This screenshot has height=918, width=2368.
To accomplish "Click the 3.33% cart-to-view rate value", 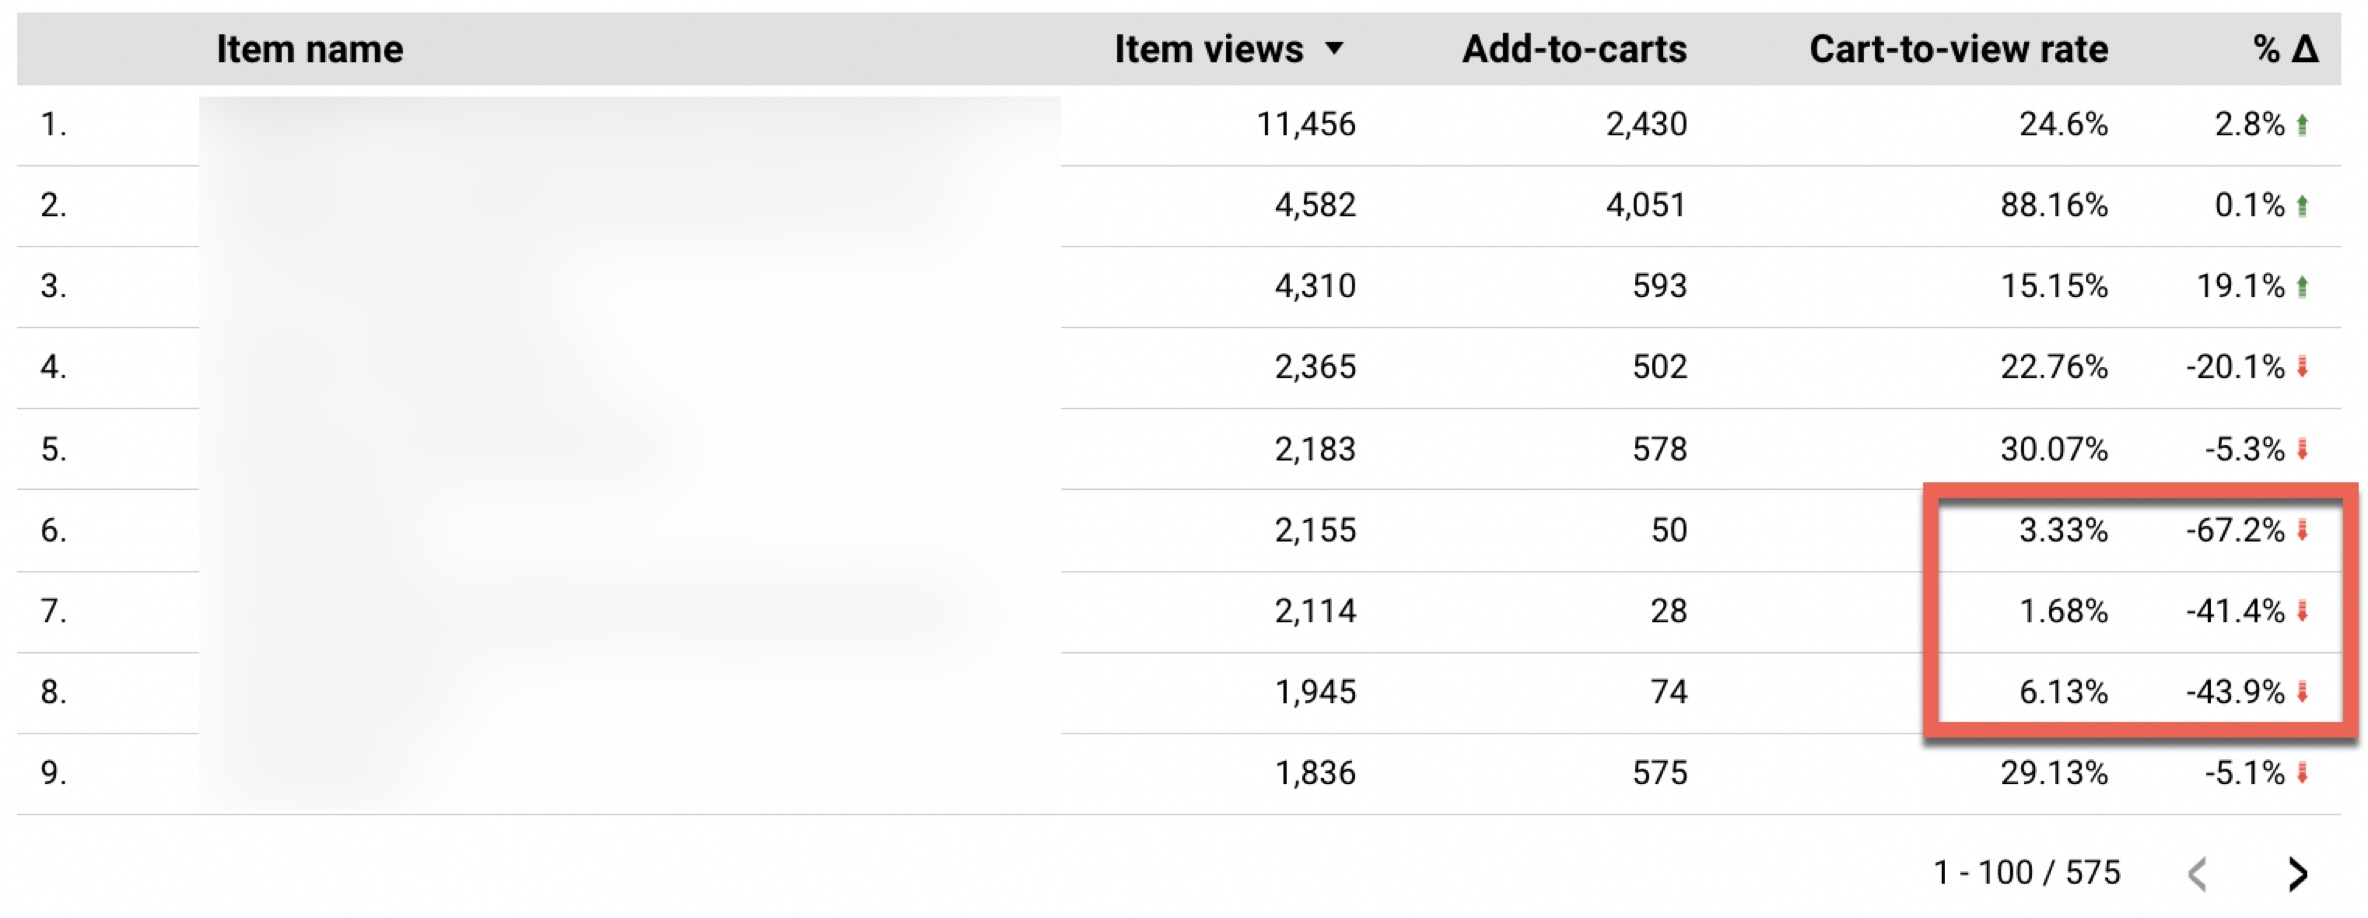I will coord(2063,530).
